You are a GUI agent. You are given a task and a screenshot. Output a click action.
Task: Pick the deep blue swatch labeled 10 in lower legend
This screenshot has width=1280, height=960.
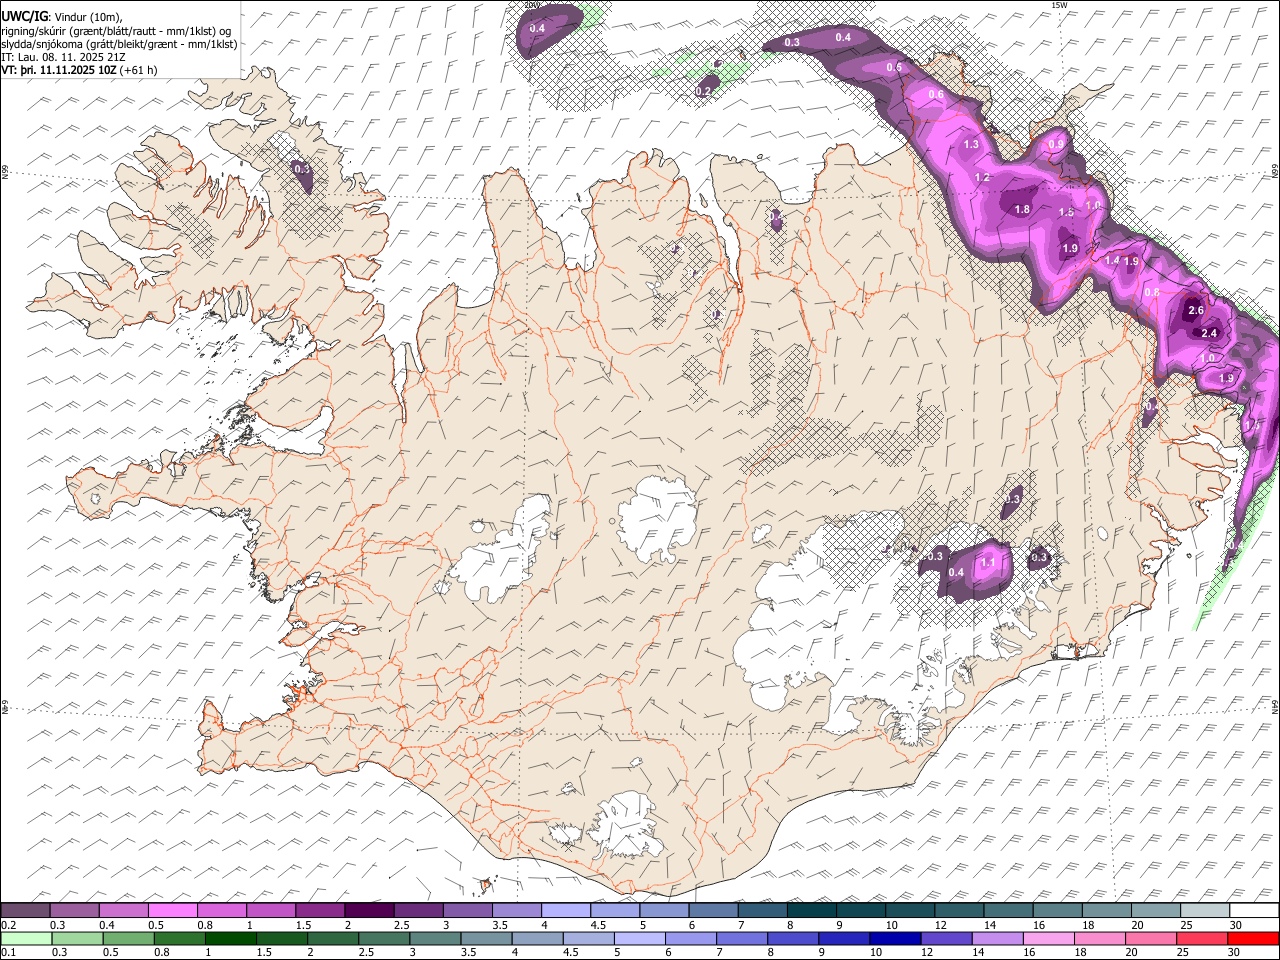point(893,938)
